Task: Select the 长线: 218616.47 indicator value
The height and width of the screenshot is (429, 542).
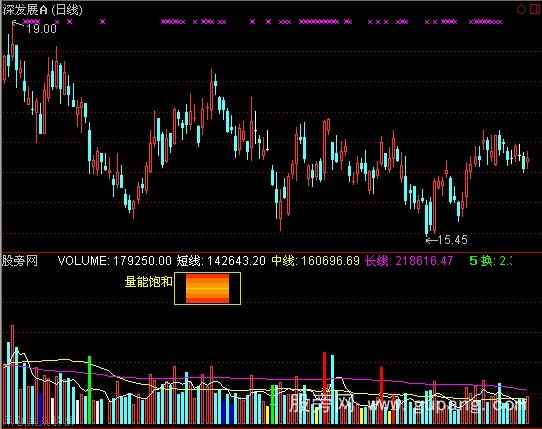Action: (x=409, y=261)
